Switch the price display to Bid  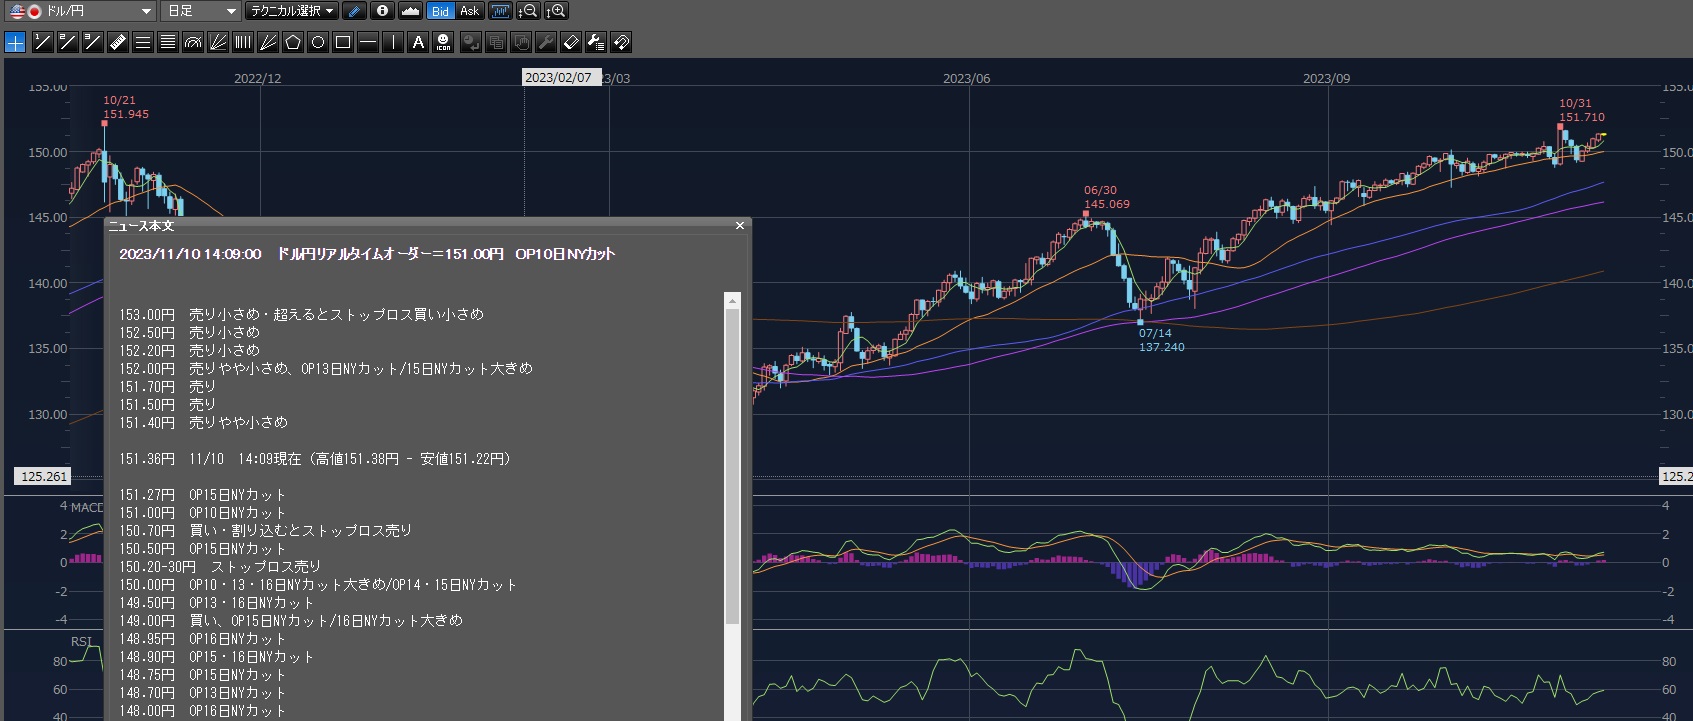(x=440, y=11)
